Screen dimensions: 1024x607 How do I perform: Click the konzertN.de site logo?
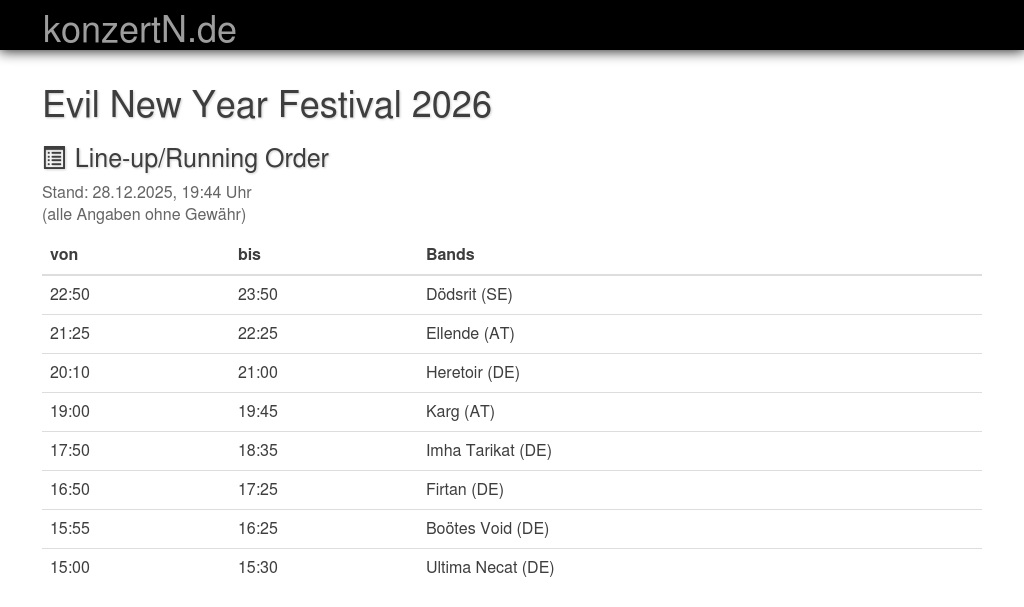point(139,30)
